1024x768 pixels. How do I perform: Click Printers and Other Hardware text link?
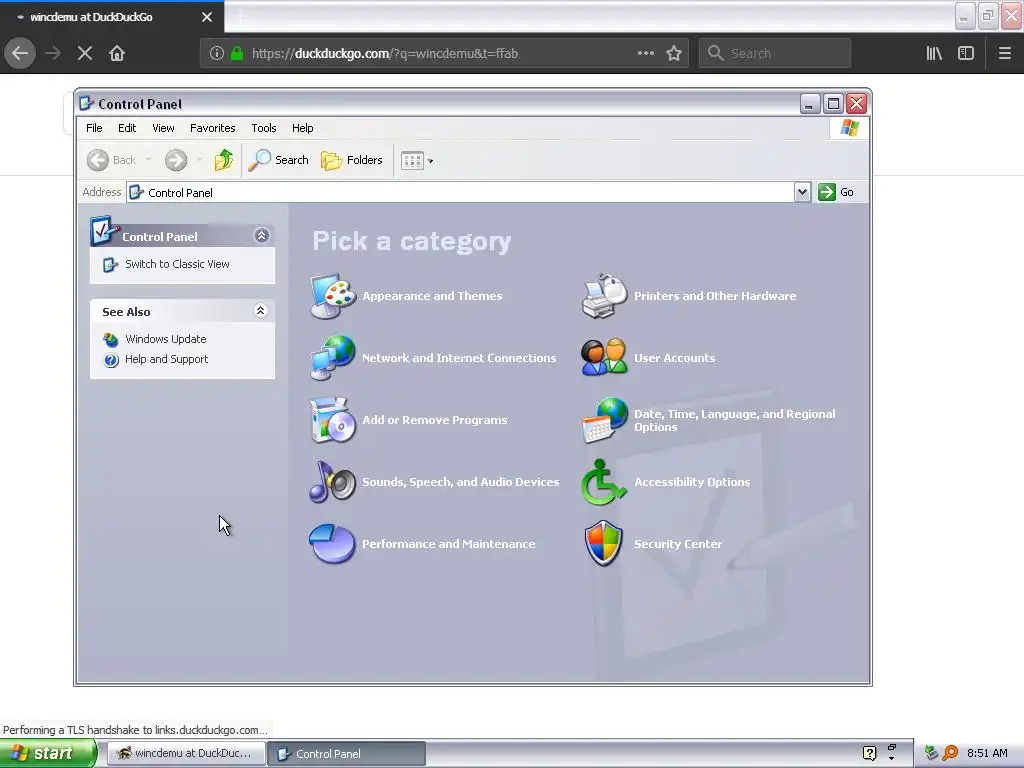(x=715, y=296)
